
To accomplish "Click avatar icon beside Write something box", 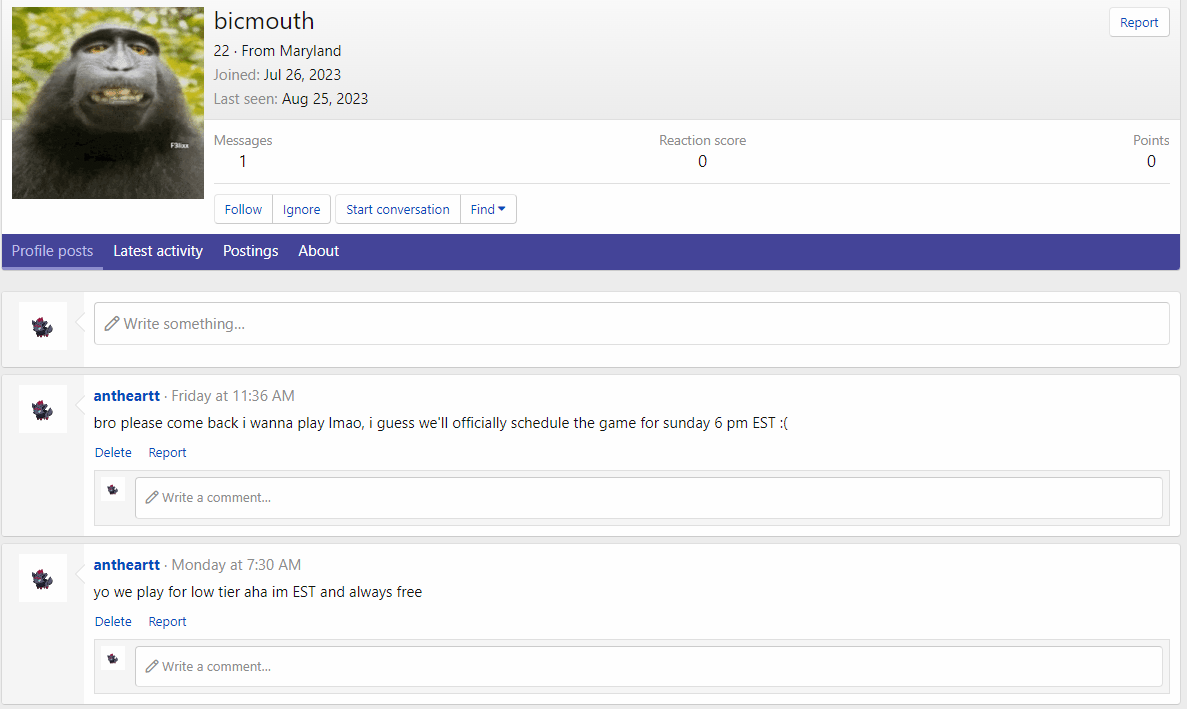I will click(43, 326).
